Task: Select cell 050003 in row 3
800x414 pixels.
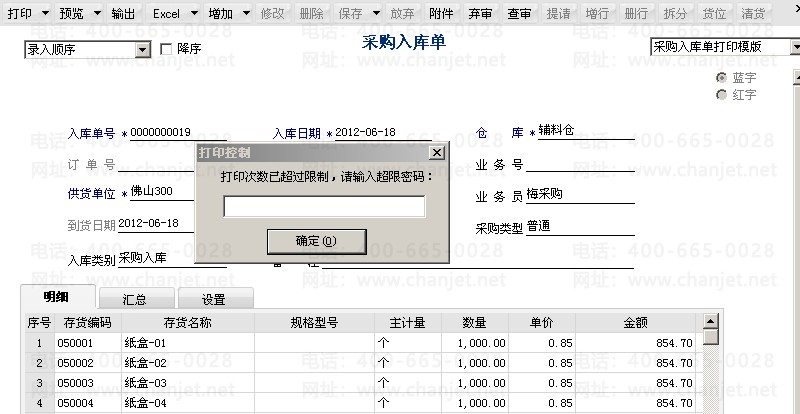Action: point(87,383)
